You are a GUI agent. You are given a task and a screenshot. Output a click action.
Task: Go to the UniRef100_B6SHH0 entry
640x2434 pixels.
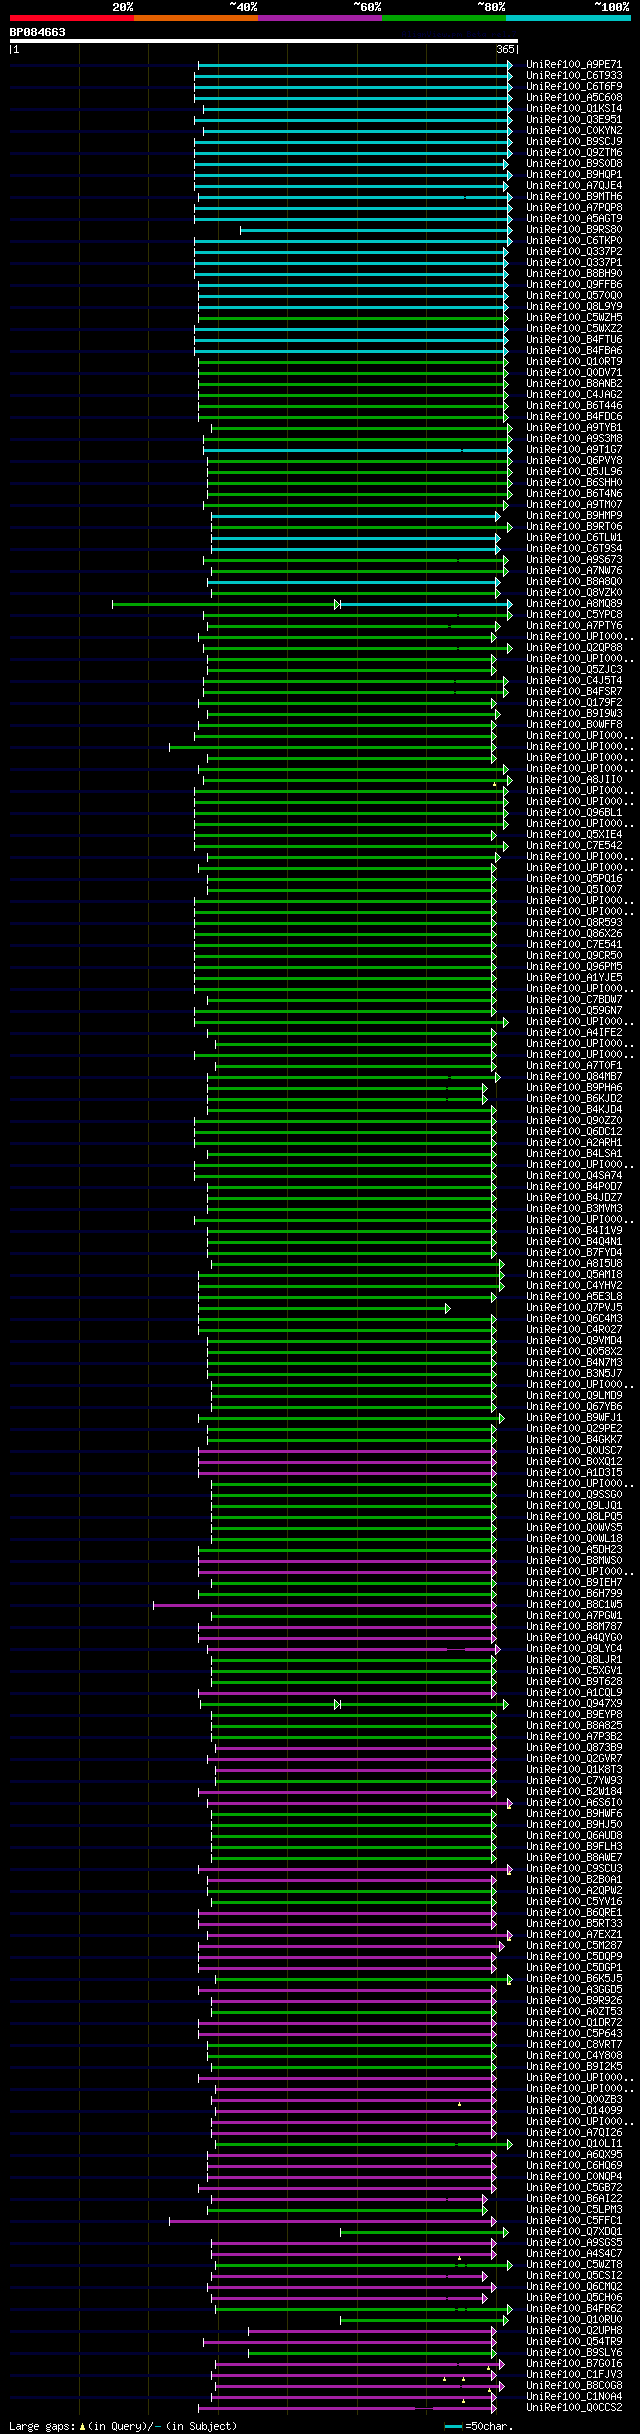tap(574, 483)
